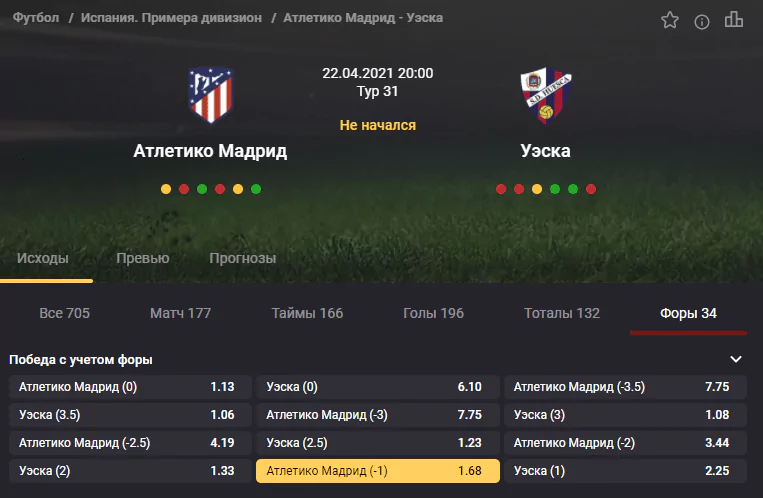763x498 pixels.
Task: Open statistics bar chart icon
Action: (734, 19)
